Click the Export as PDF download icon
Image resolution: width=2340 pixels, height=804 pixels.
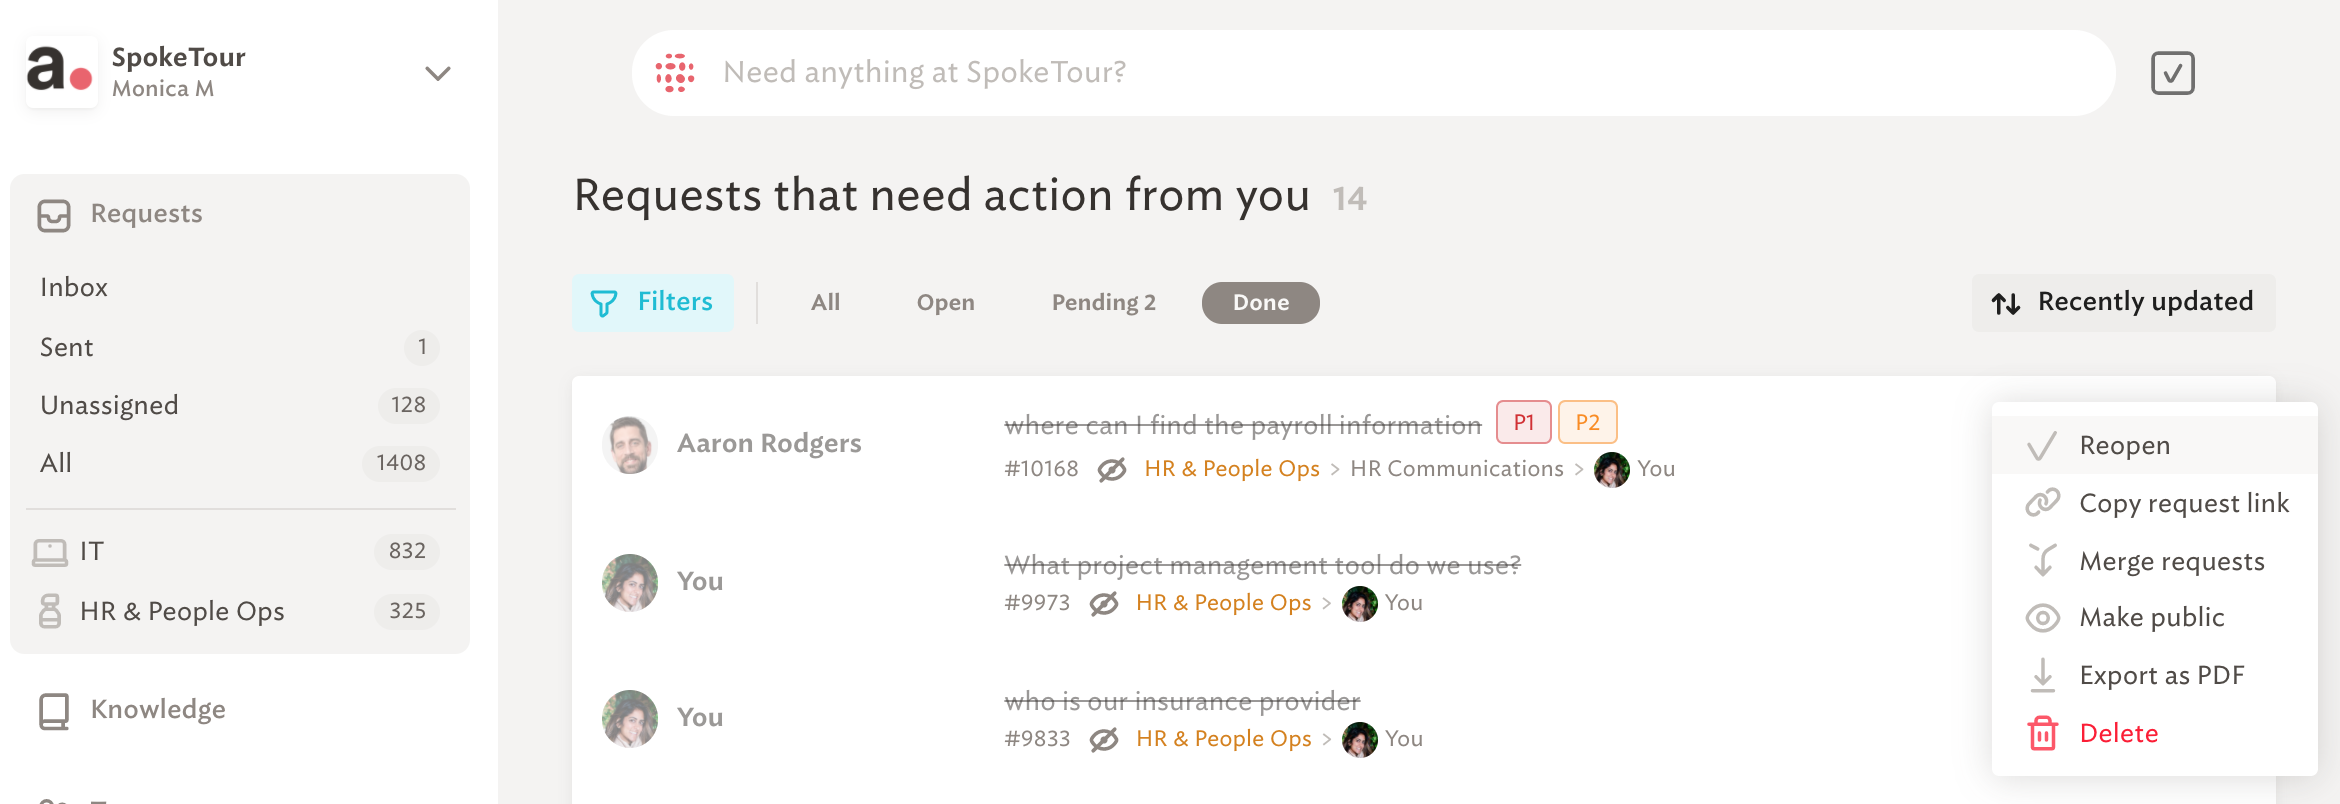point(2042,675)
